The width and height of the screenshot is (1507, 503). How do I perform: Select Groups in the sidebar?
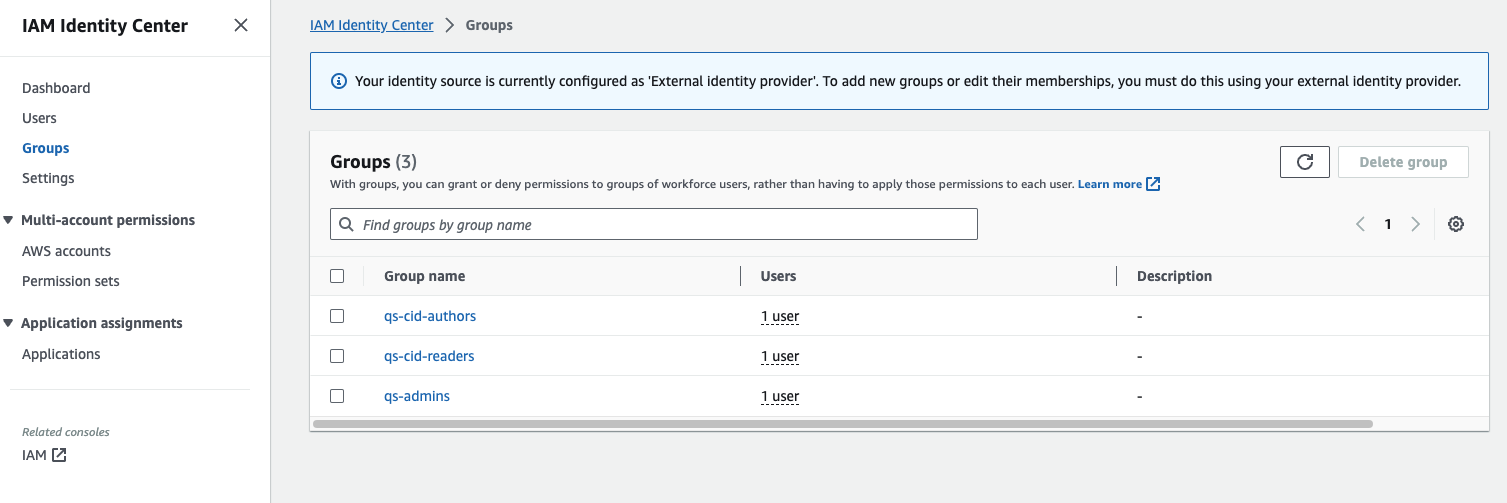46,148
